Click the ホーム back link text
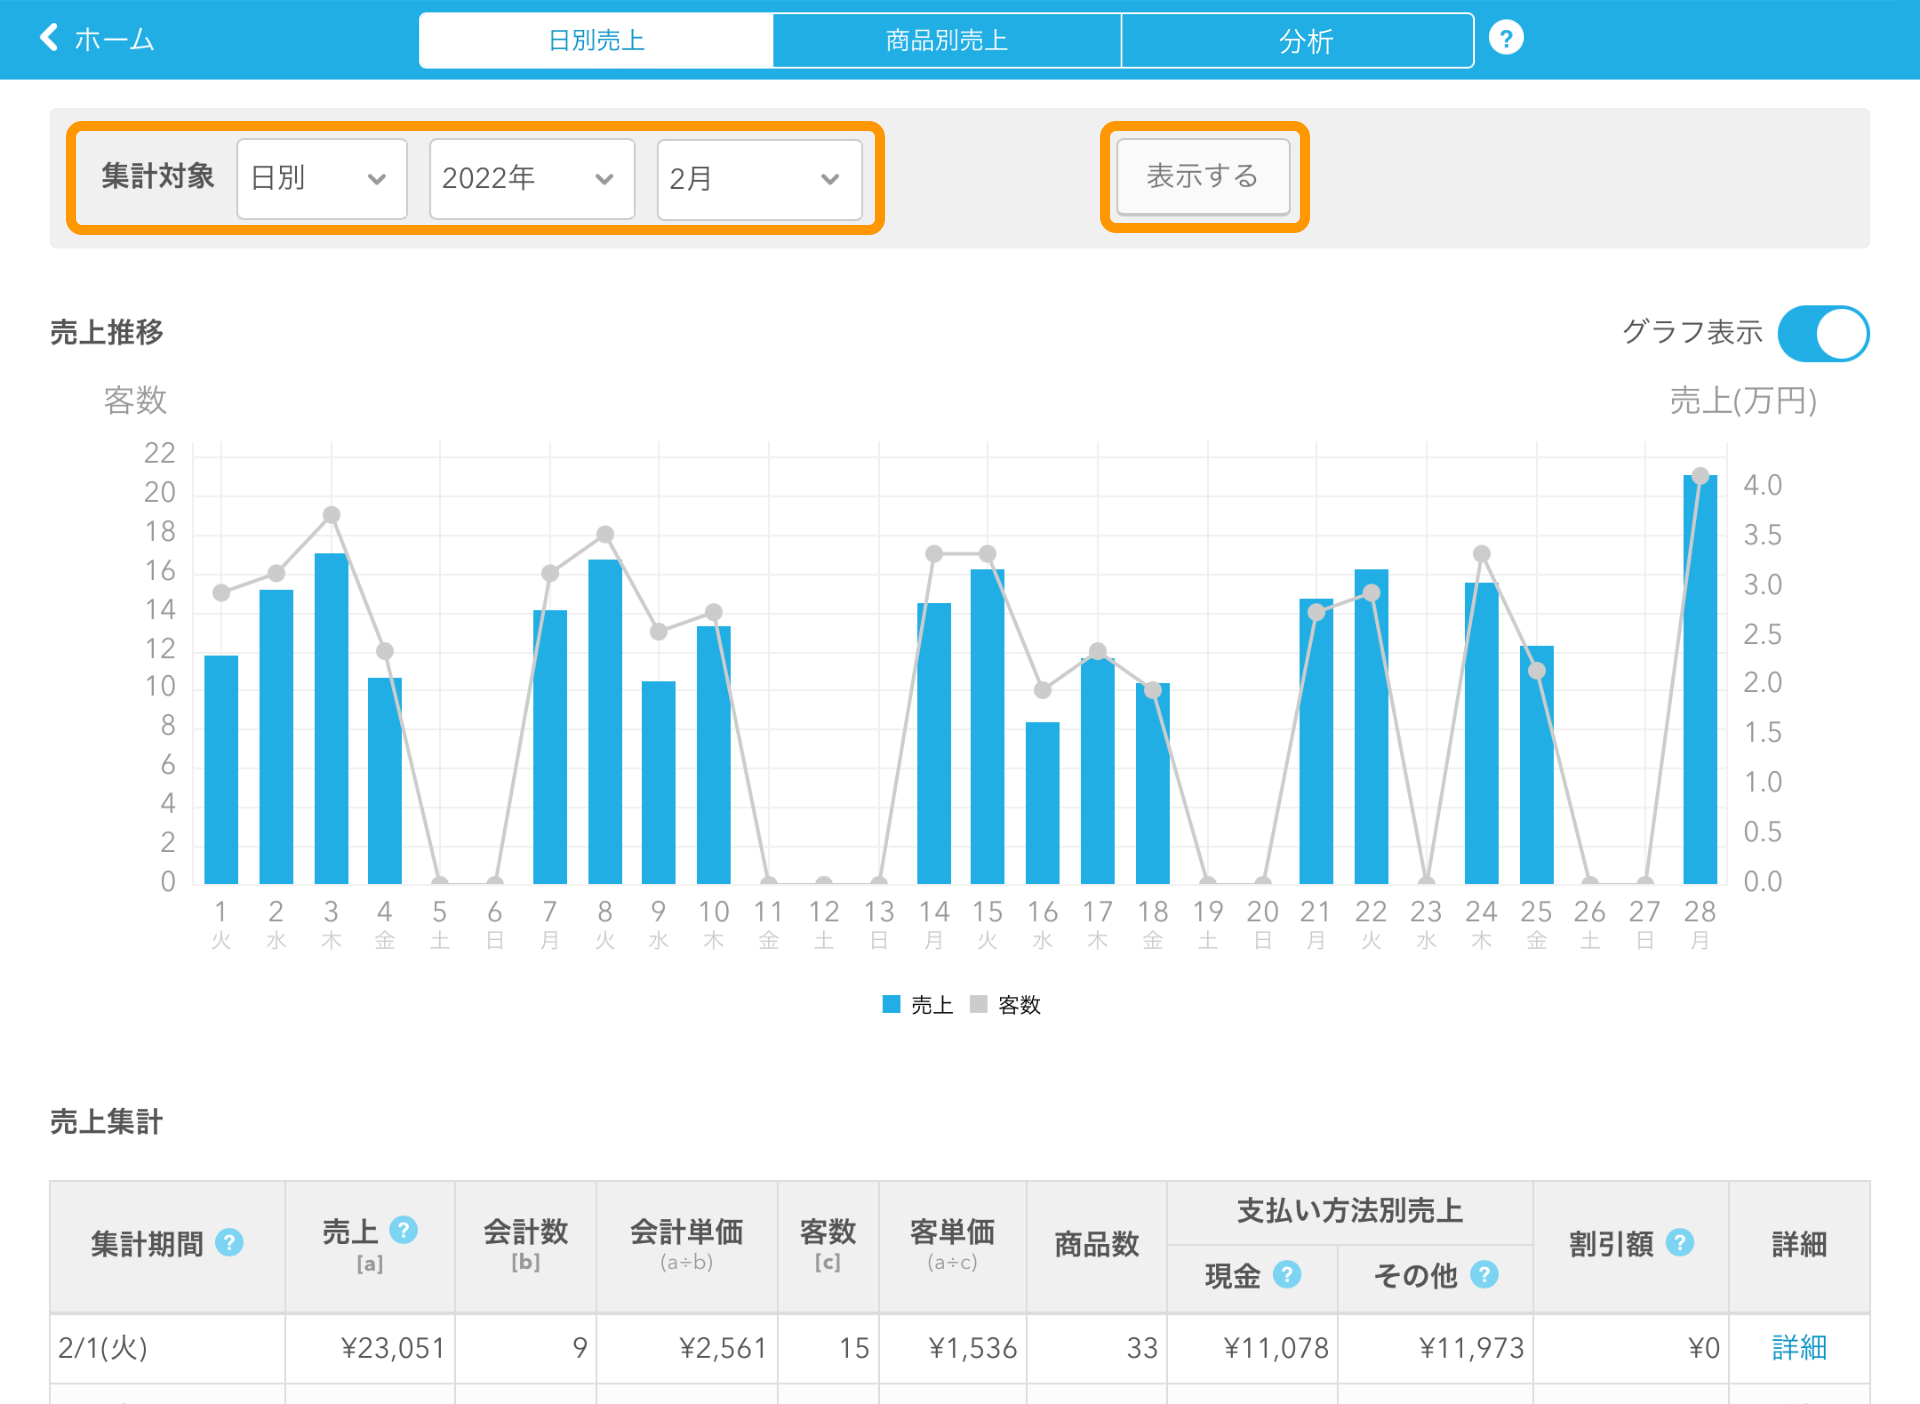 point(114,39)
